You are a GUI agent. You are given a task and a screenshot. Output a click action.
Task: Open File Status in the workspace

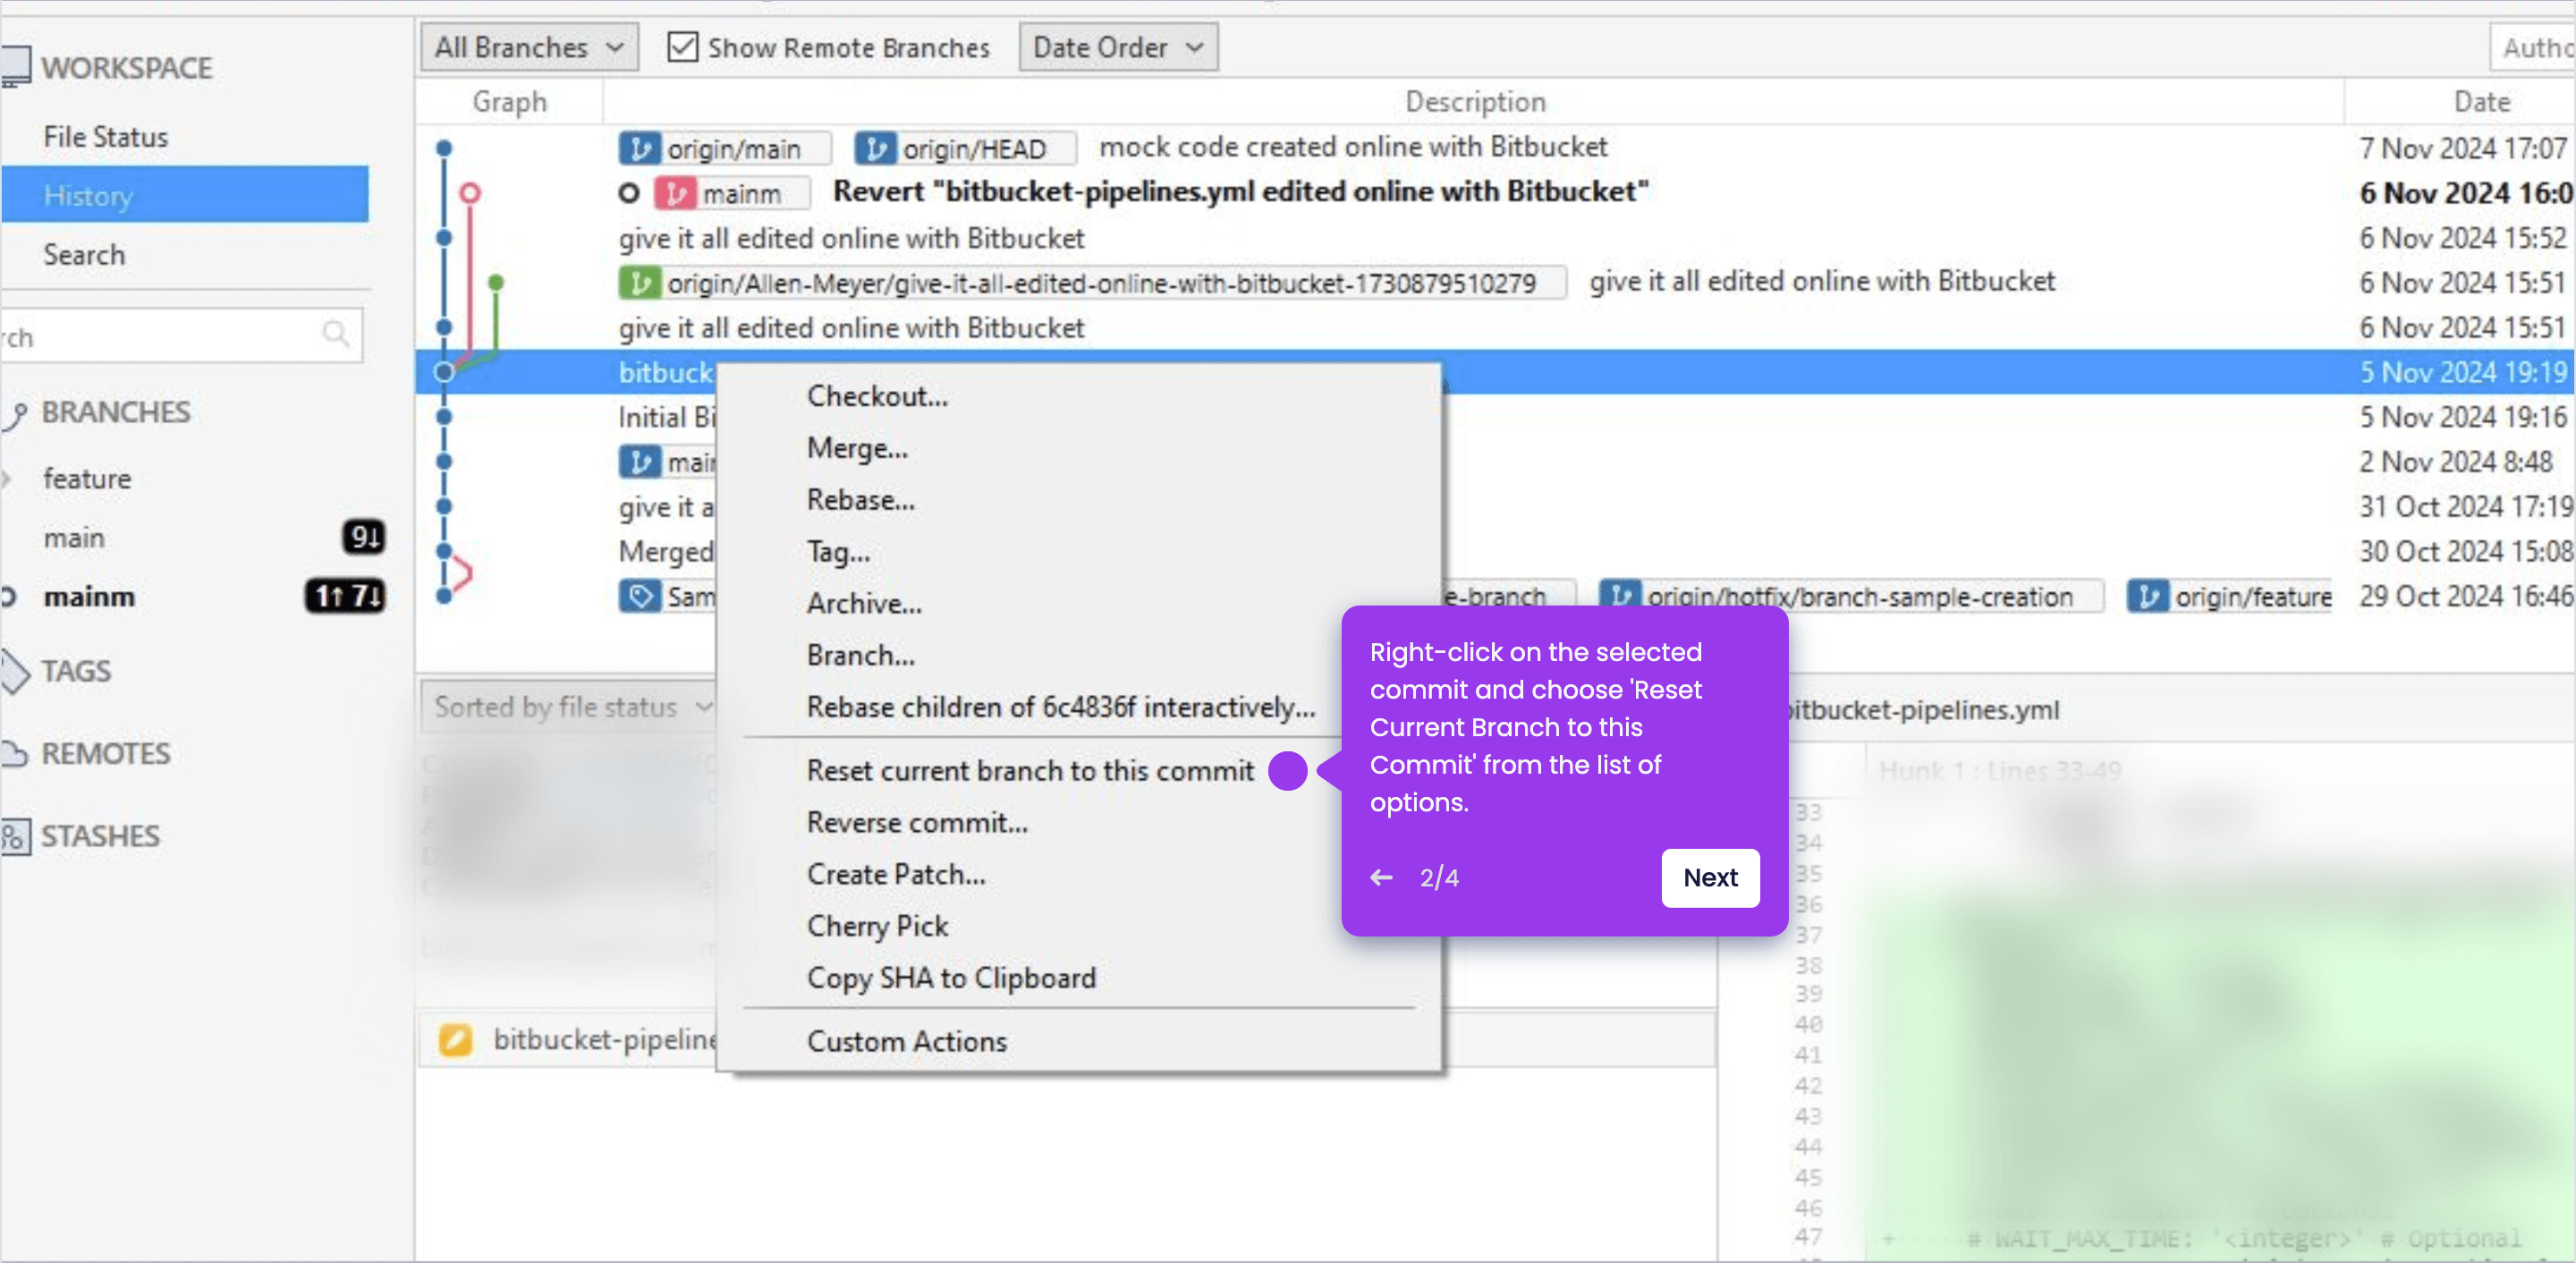pyautogui.click(x=105, y=137)
